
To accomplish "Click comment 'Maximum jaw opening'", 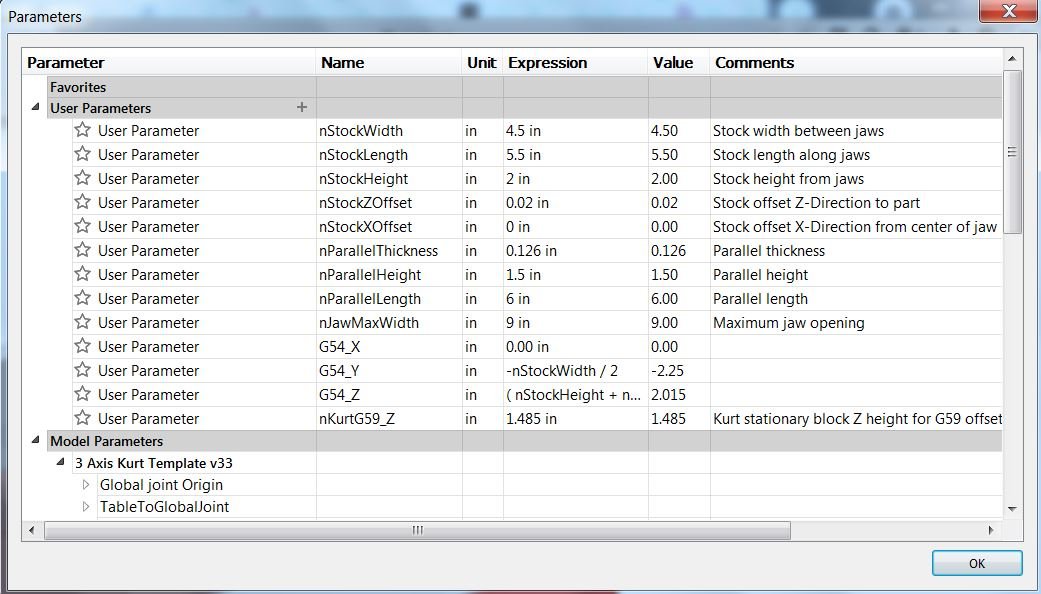I will 788,323.
